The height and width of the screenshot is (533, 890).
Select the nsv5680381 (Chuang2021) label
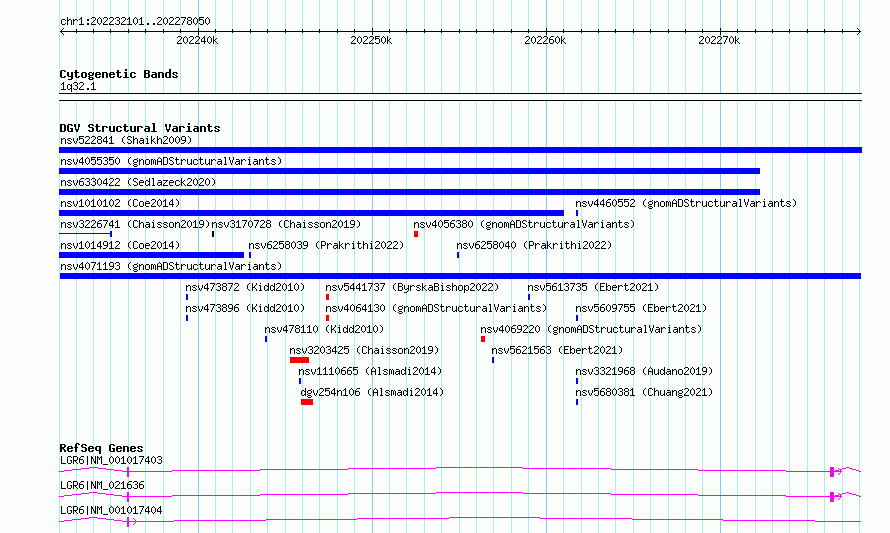[x=644, y=392]
